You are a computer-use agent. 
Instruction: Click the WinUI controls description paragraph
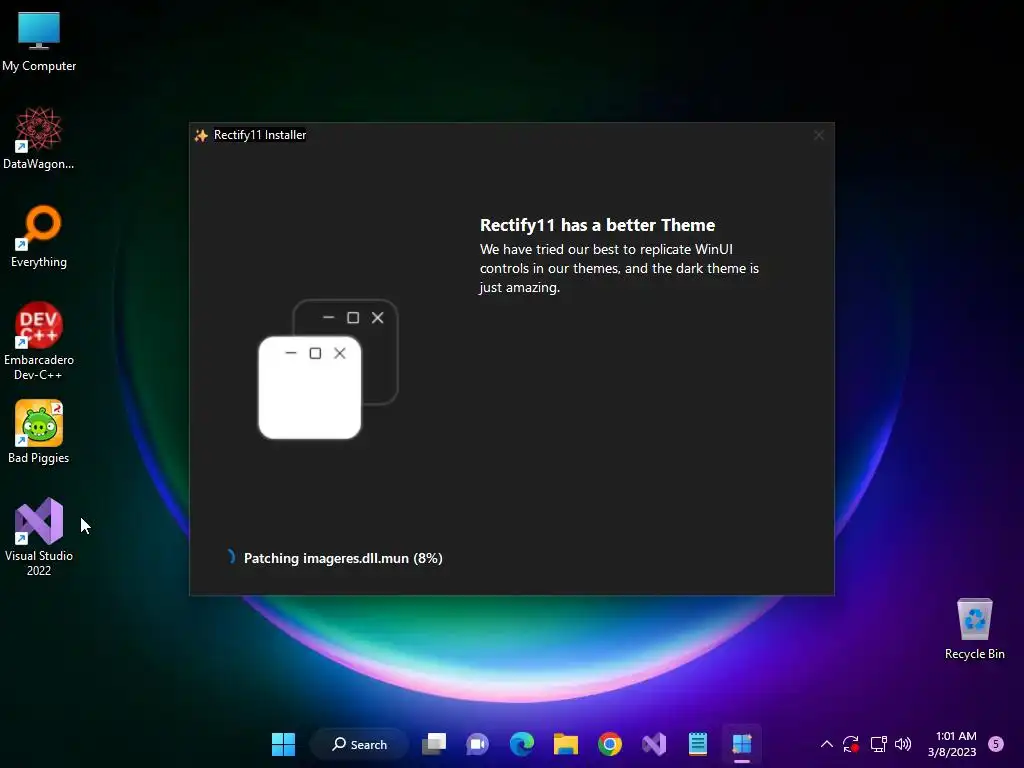point(619,268)
